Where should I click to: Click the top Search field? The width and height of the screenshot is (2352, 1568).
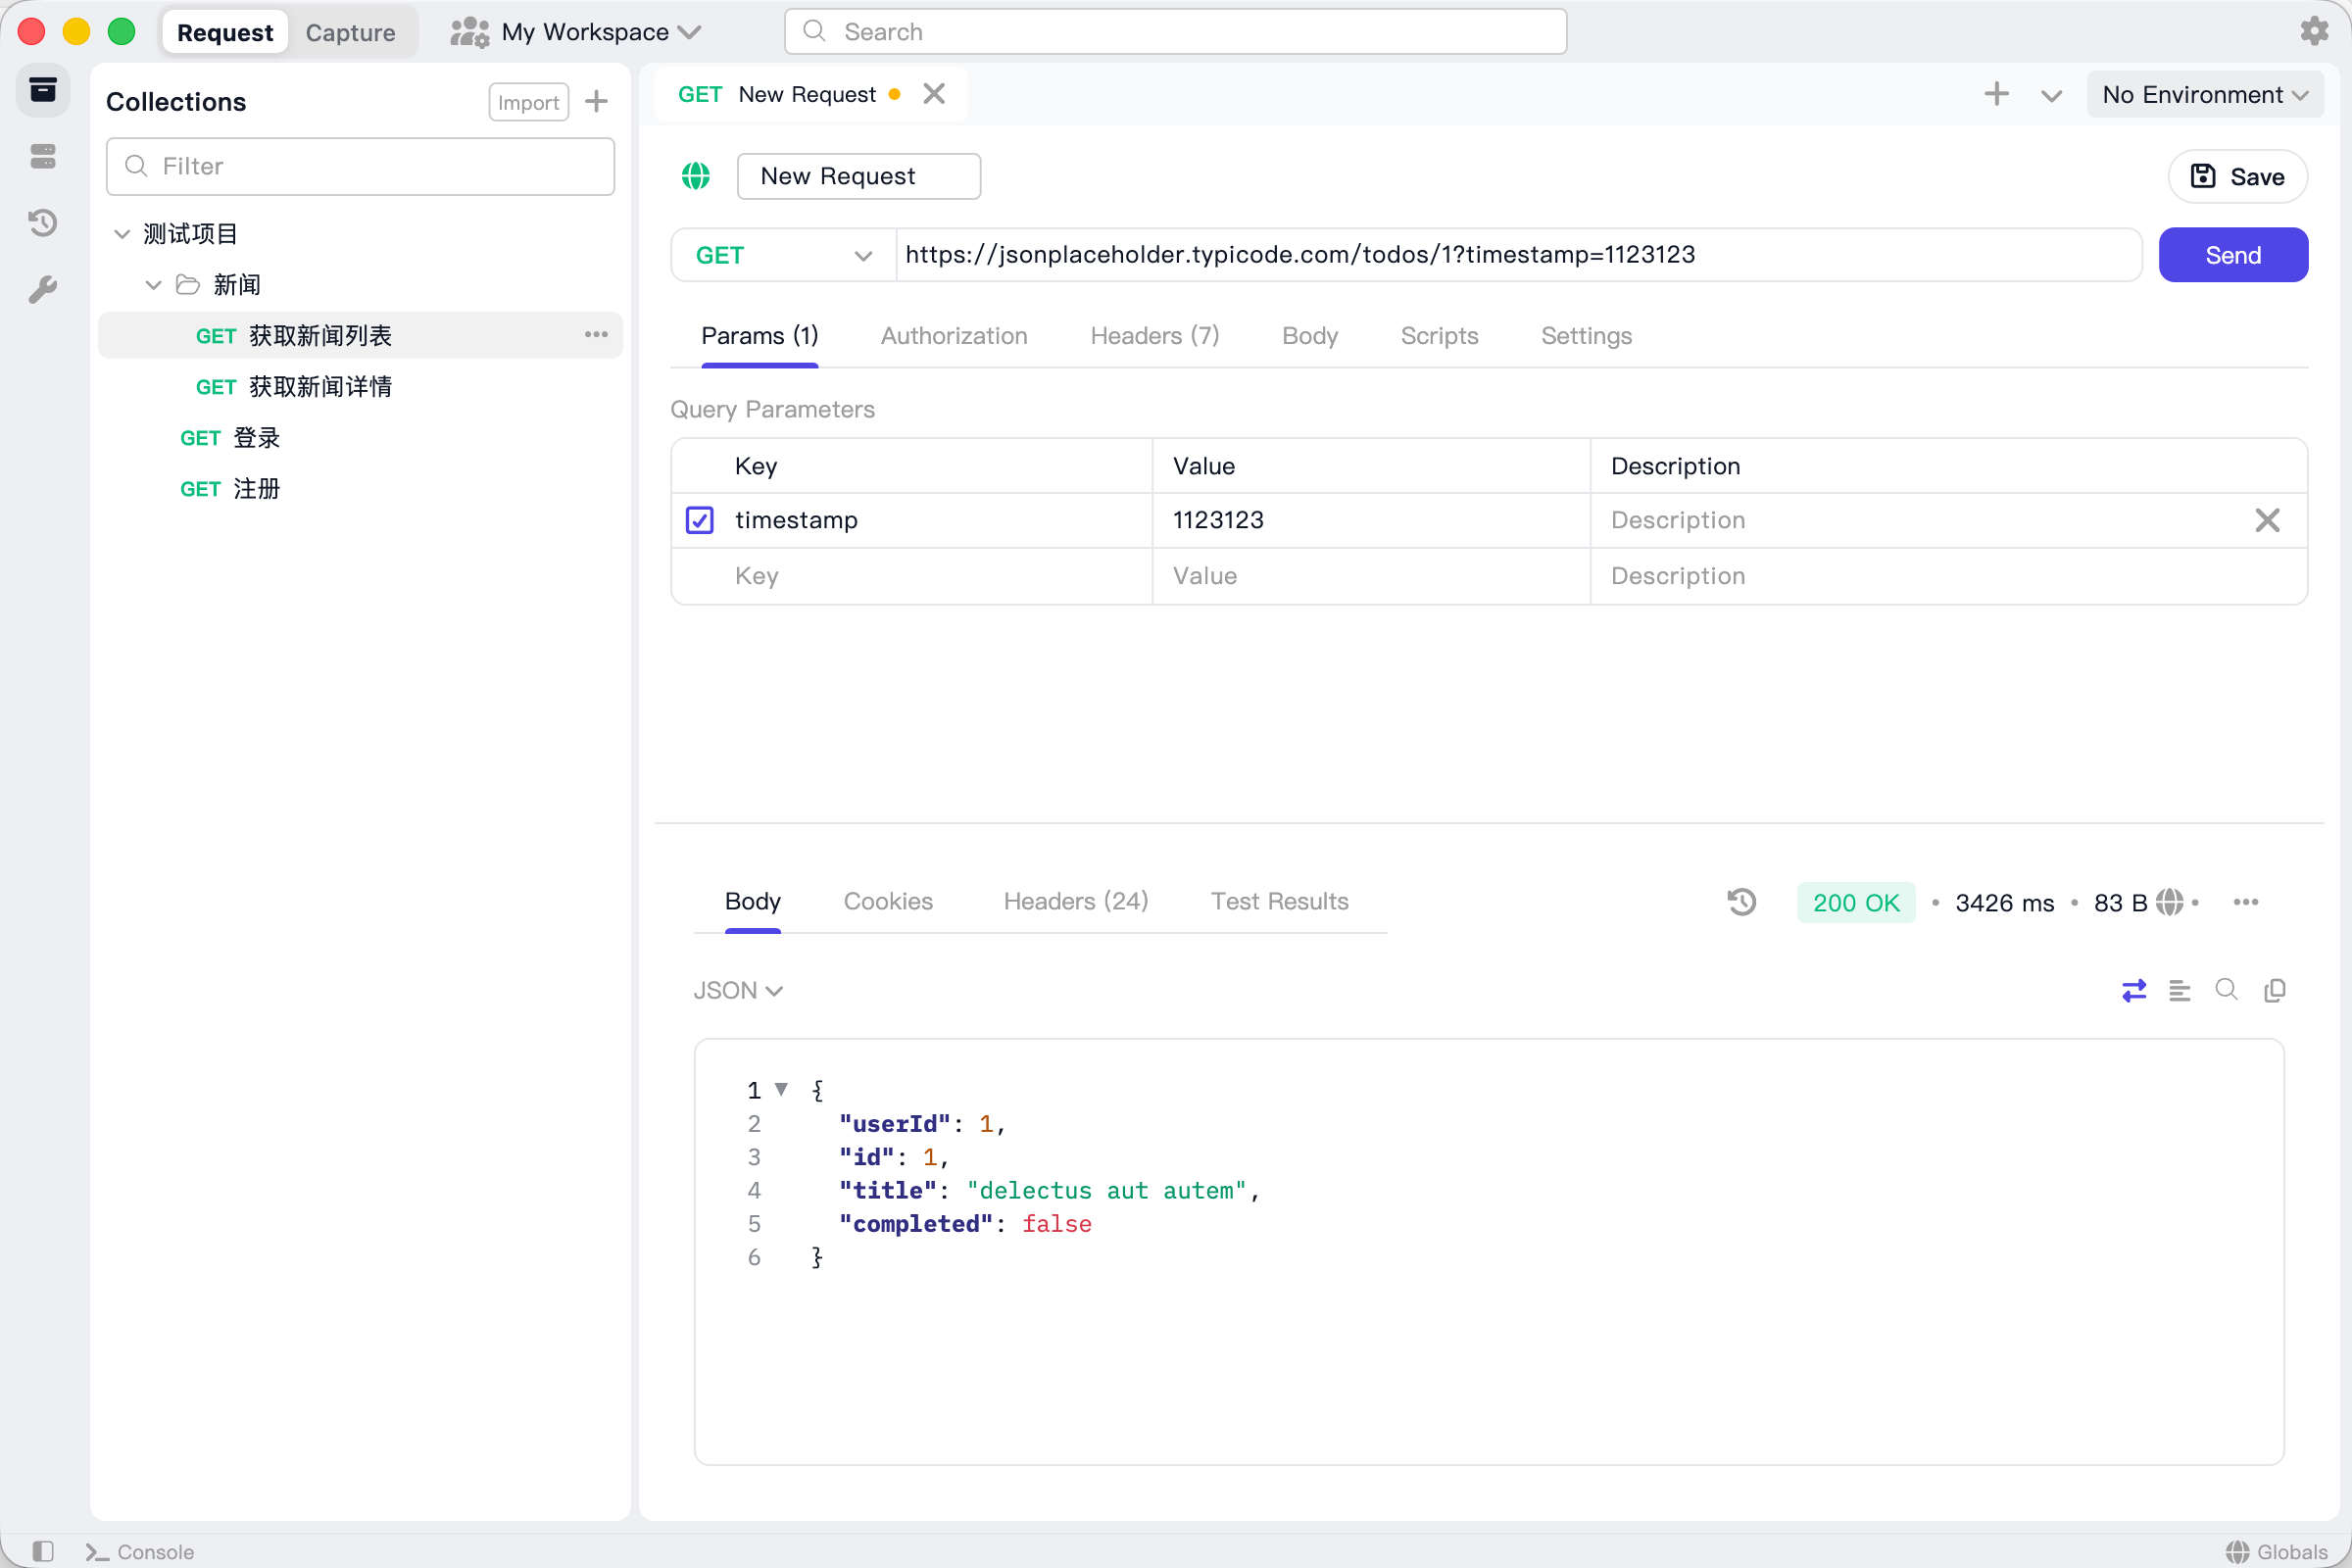tap(1175, 32)
